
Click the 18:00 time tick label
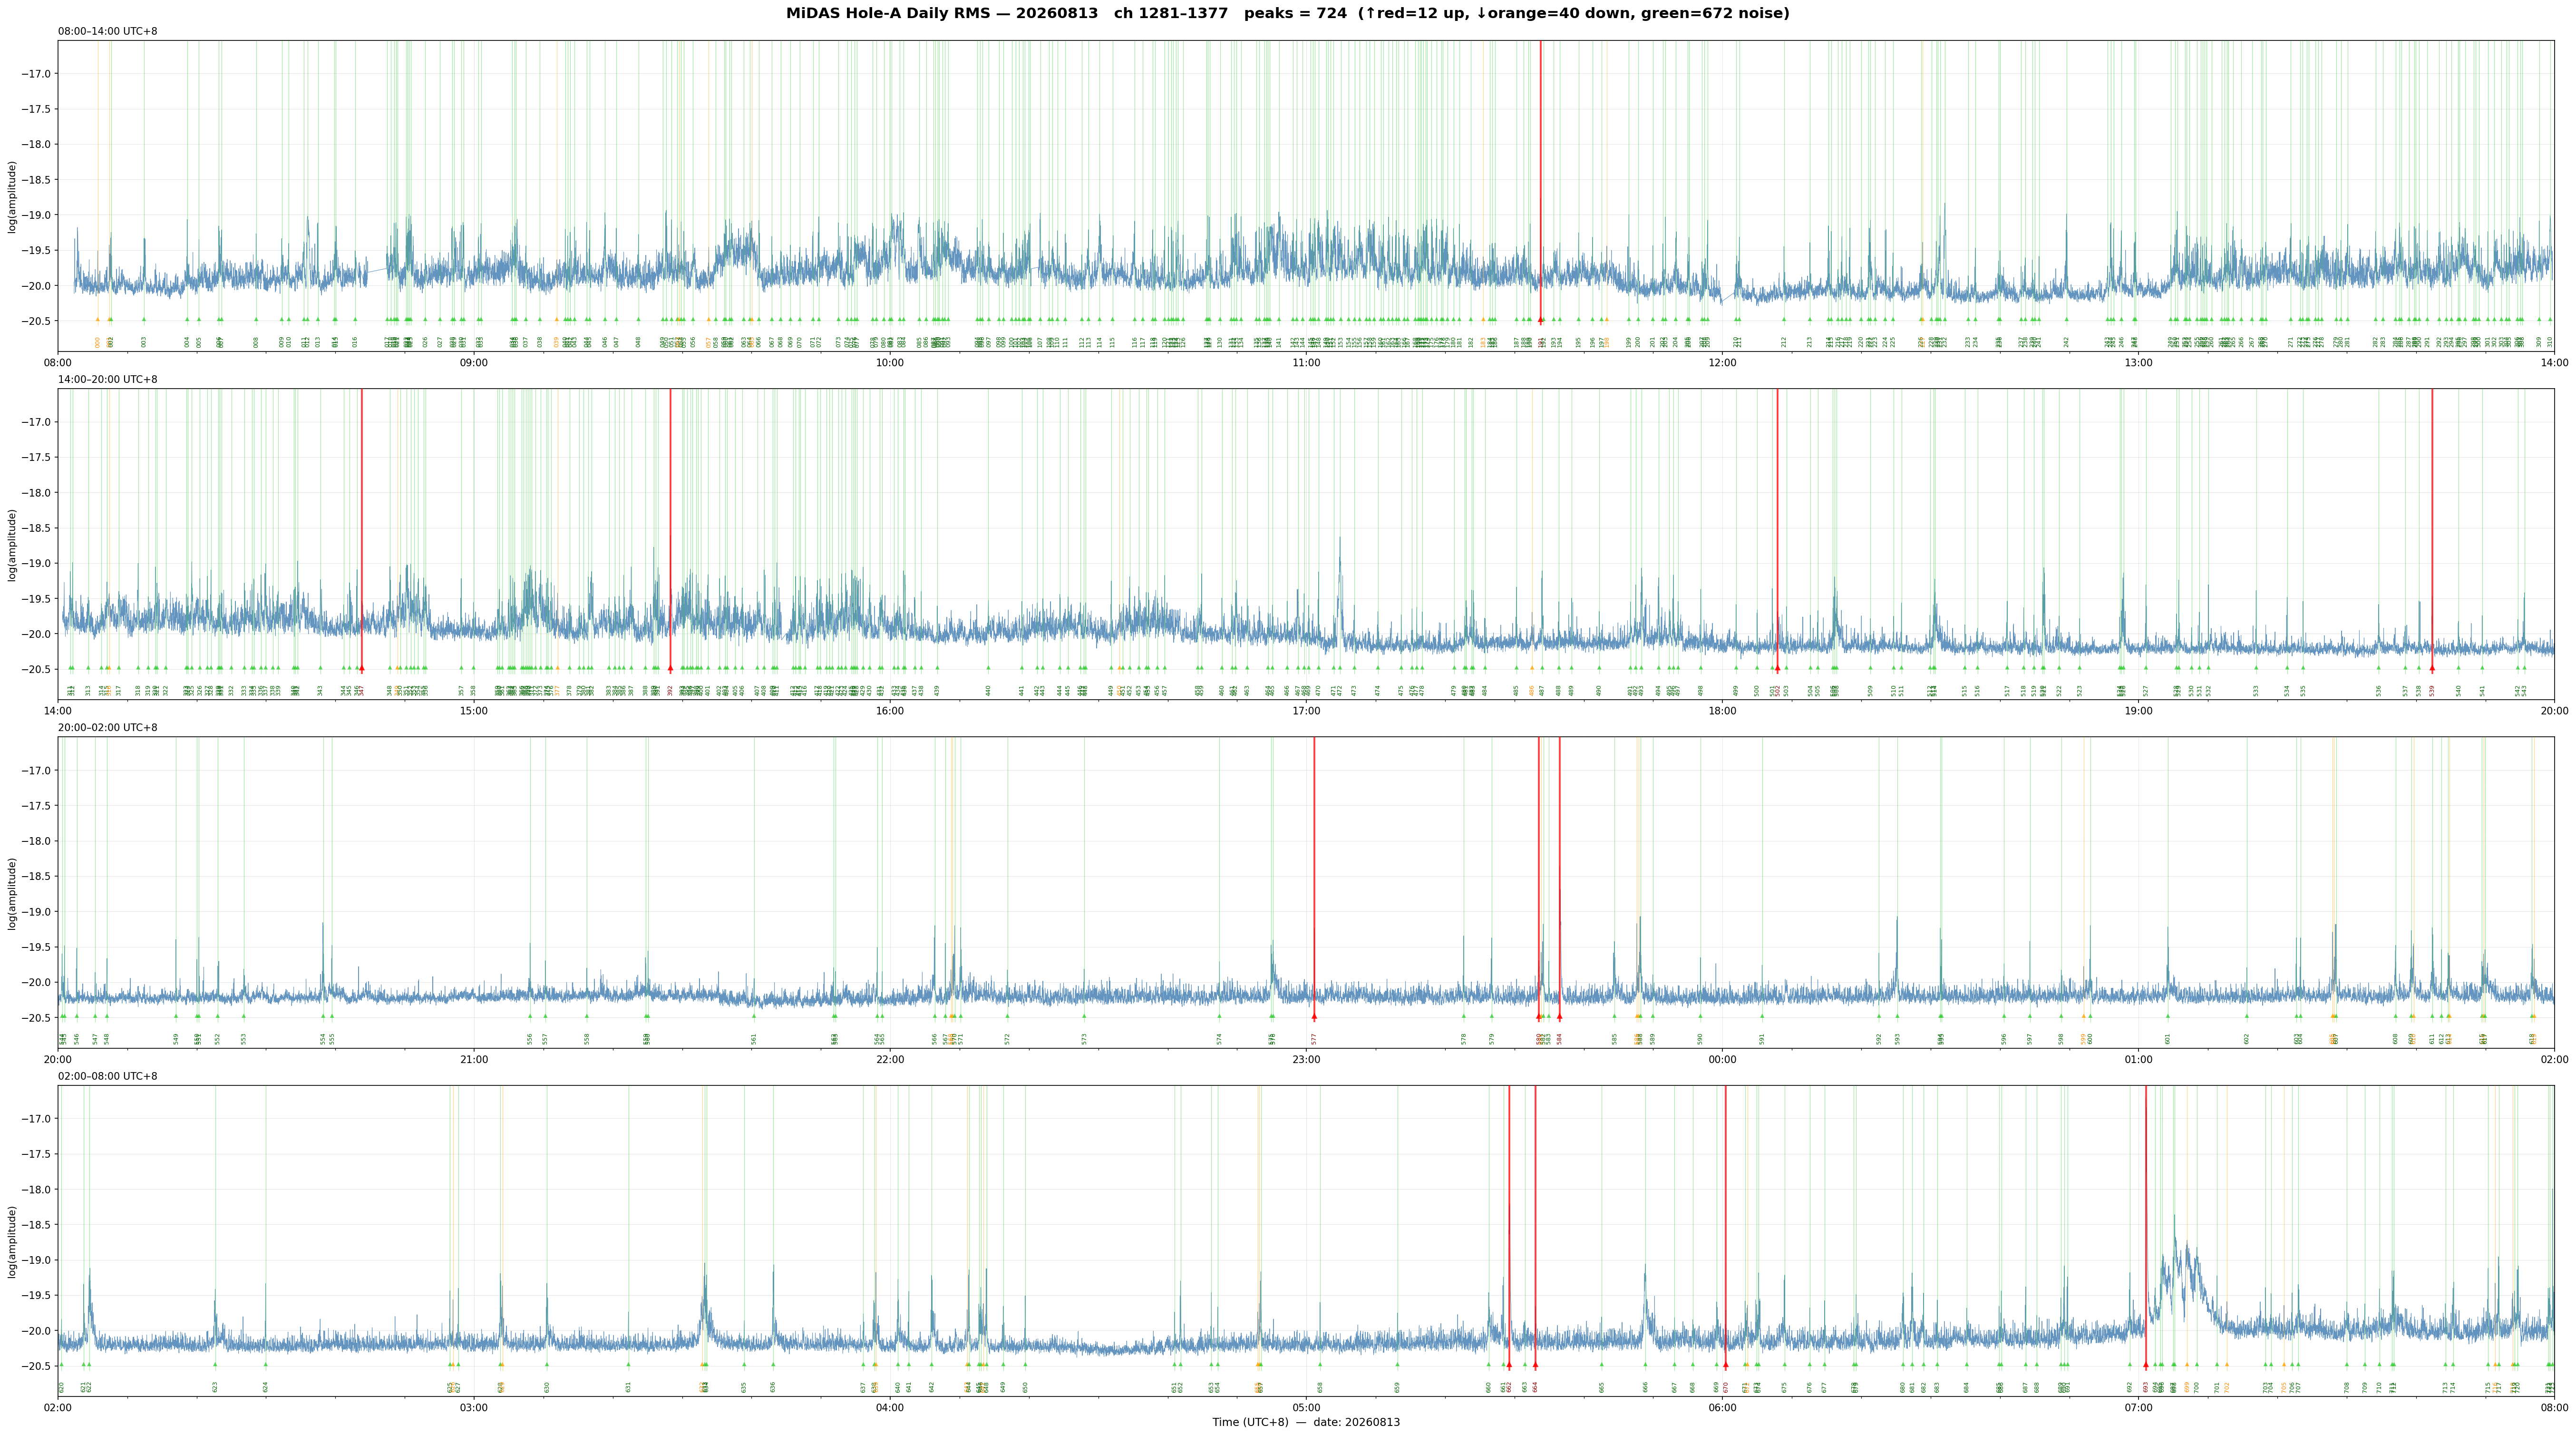point(1722,710)
